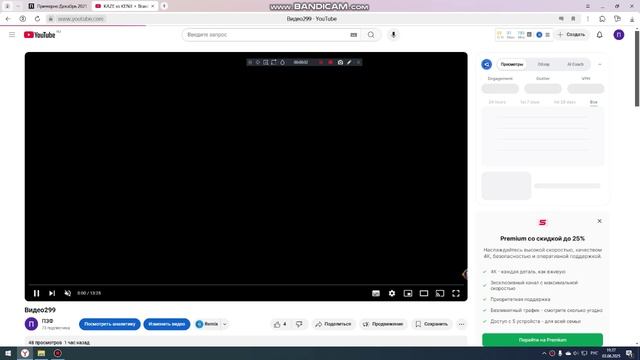Open the ПЭФ channel name link
Viewport: 640px width, 360px height.
[x=47, y=321]
